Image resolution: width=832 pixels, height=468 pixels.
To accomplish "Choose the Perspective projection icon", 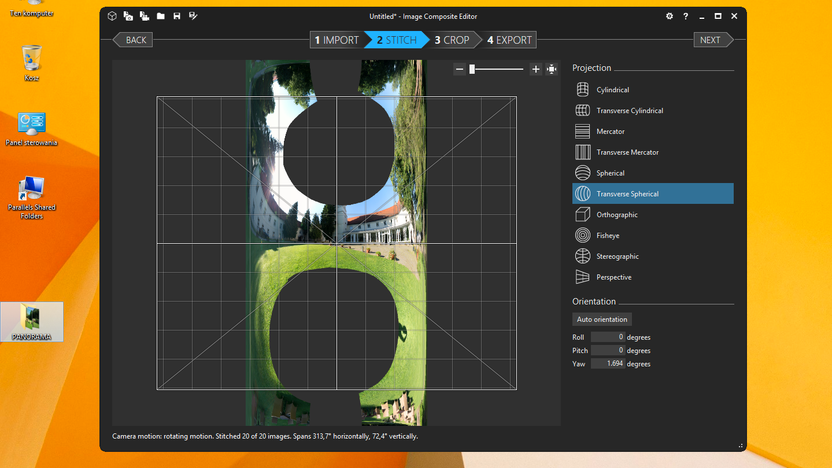I will tap(583, 277).
